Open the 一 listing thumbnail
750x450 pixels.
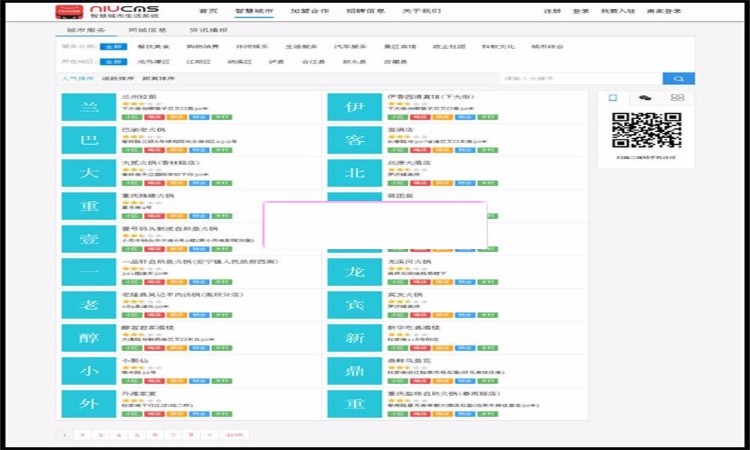click(88, 272)
